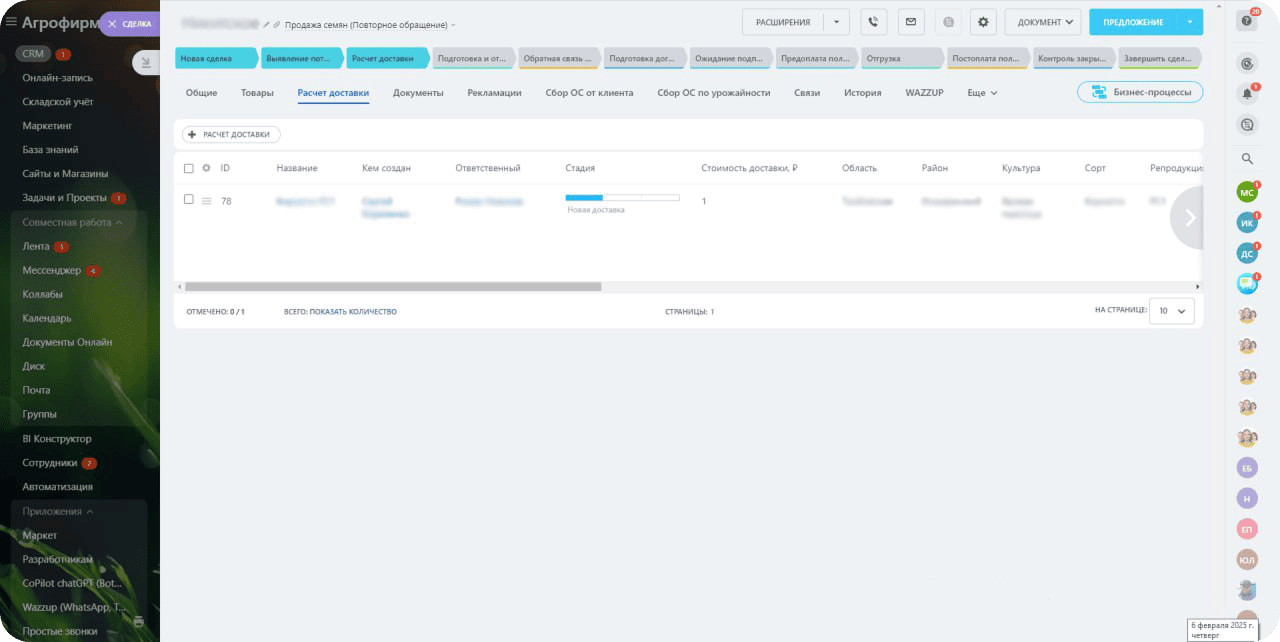The image size is (1280, 642).
Task: Check the checkbox for row 78
Action: (x=189, y=200)
